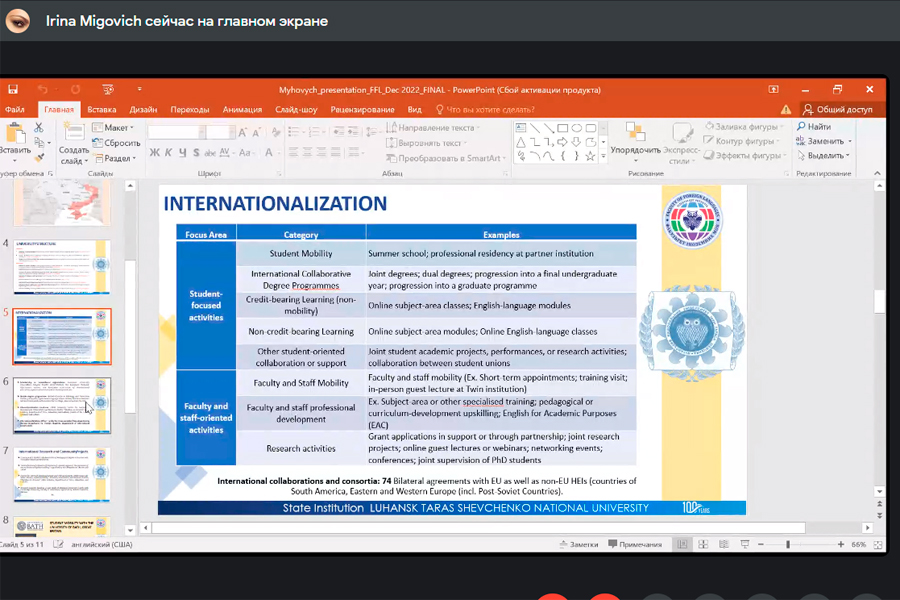Toggle the Примечания comments pane
Screen dimensions: 900x600
[x=633, y=544]
